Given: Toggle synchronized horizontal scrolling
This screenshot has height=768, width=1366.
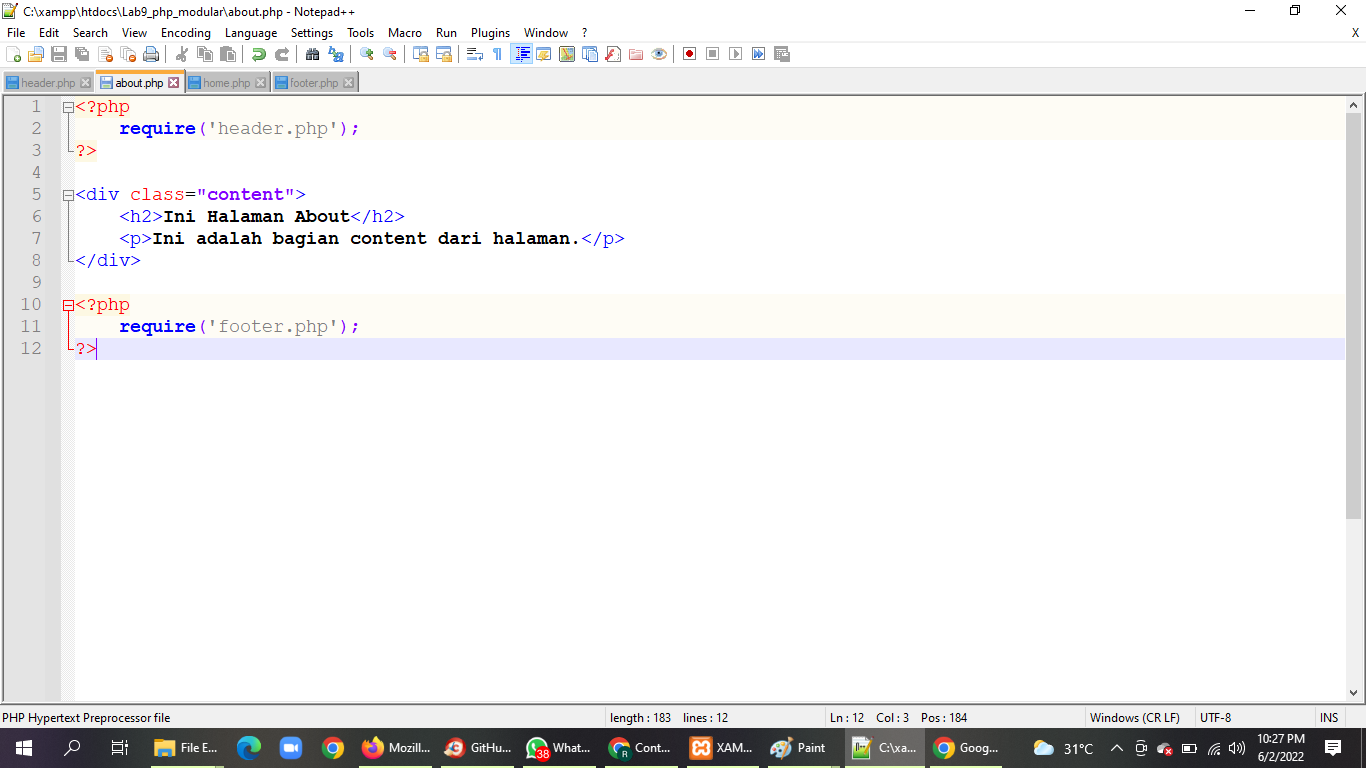Looking at the screenshot, I should click(x=444, y=54).
